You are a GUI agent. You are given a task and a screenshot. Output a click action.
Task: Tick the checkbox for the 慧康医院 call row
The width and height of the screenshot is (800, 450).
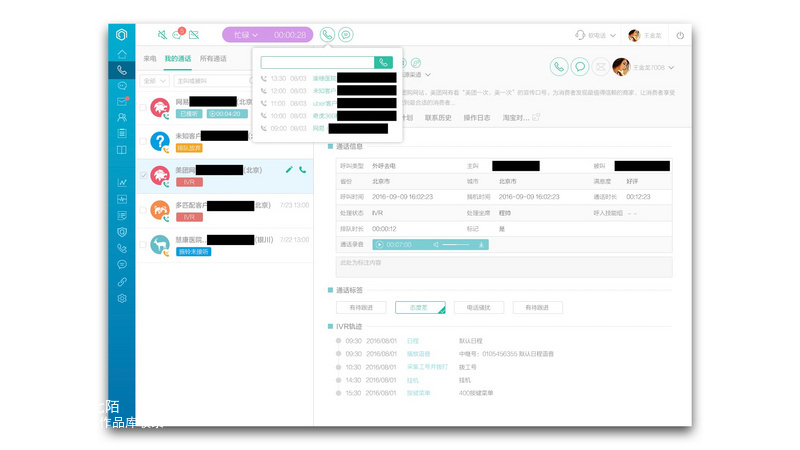click(143, 244)
